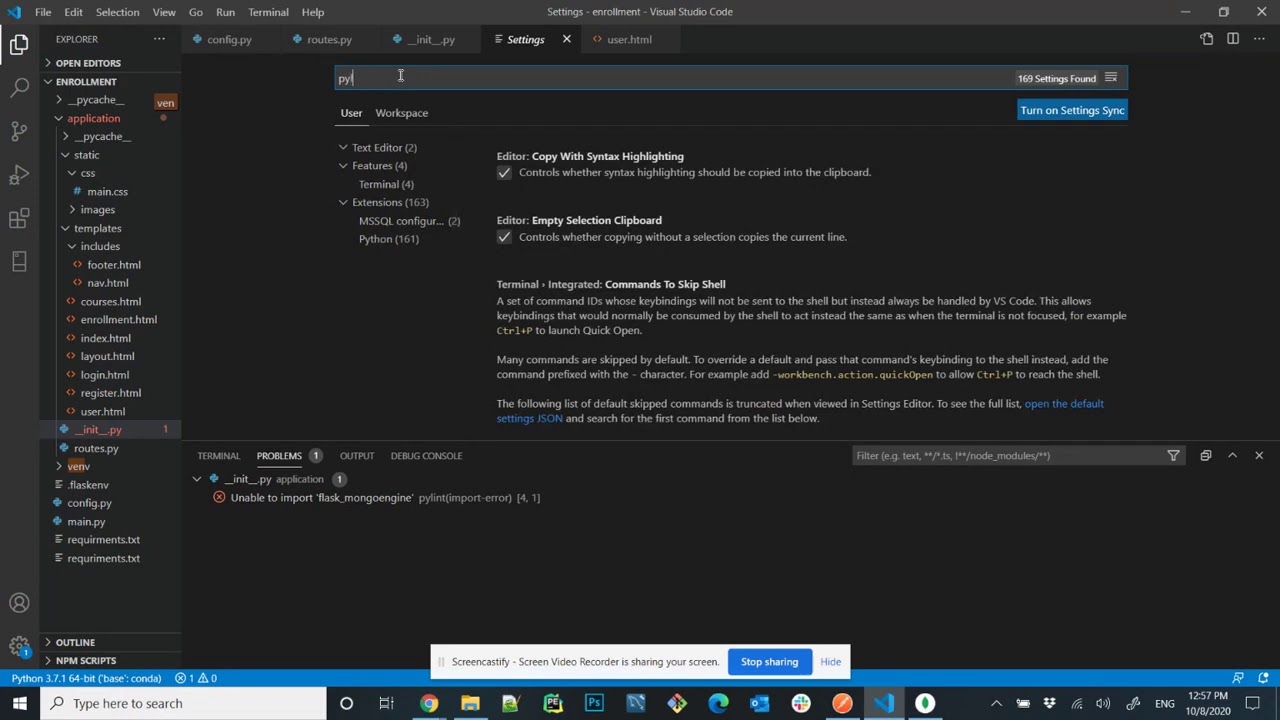Open the Extensions view
The image size is (1280, 720).
click(19, 219)
